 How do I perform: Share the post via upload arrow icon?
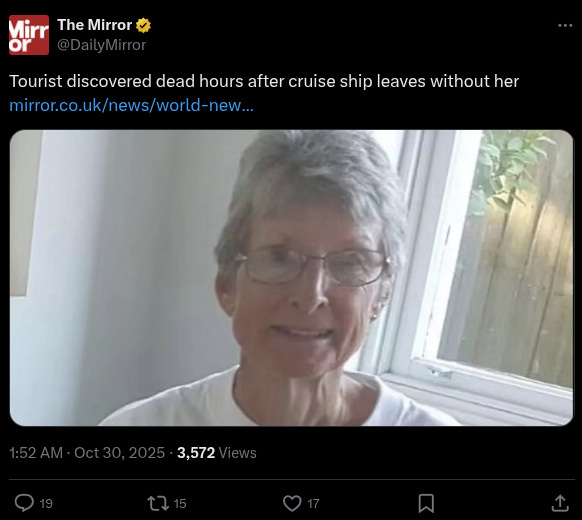coord(560,503)
